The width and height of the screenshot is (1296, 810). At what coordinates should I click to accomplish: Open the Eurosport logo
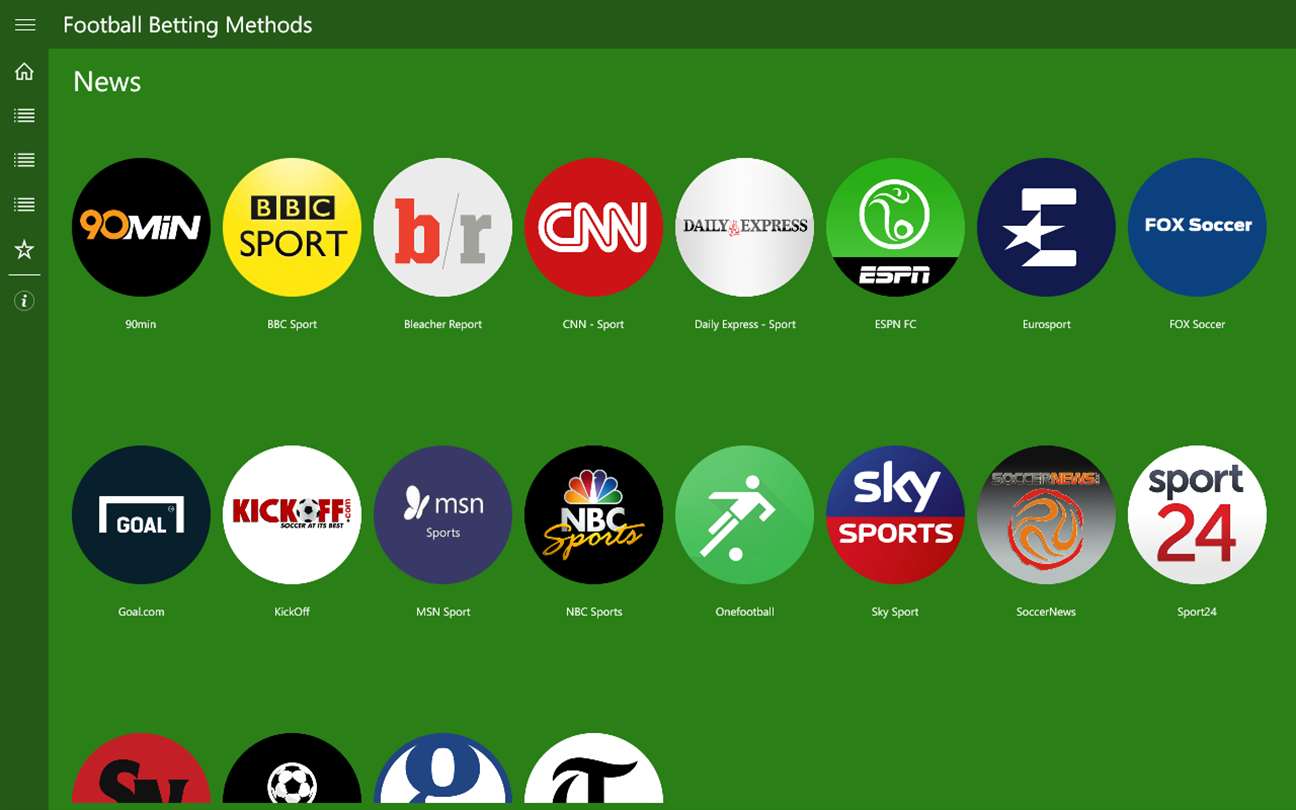(x=1047, y=227)
